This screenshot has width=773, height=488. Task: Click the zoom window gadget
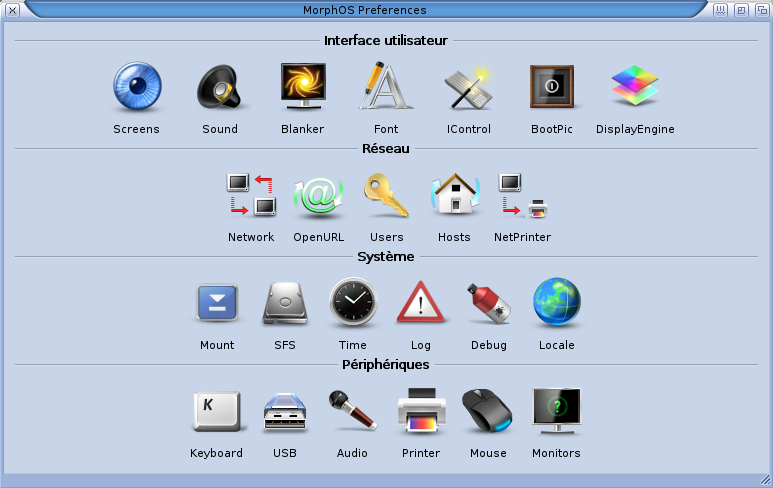(x=741, y=10)
